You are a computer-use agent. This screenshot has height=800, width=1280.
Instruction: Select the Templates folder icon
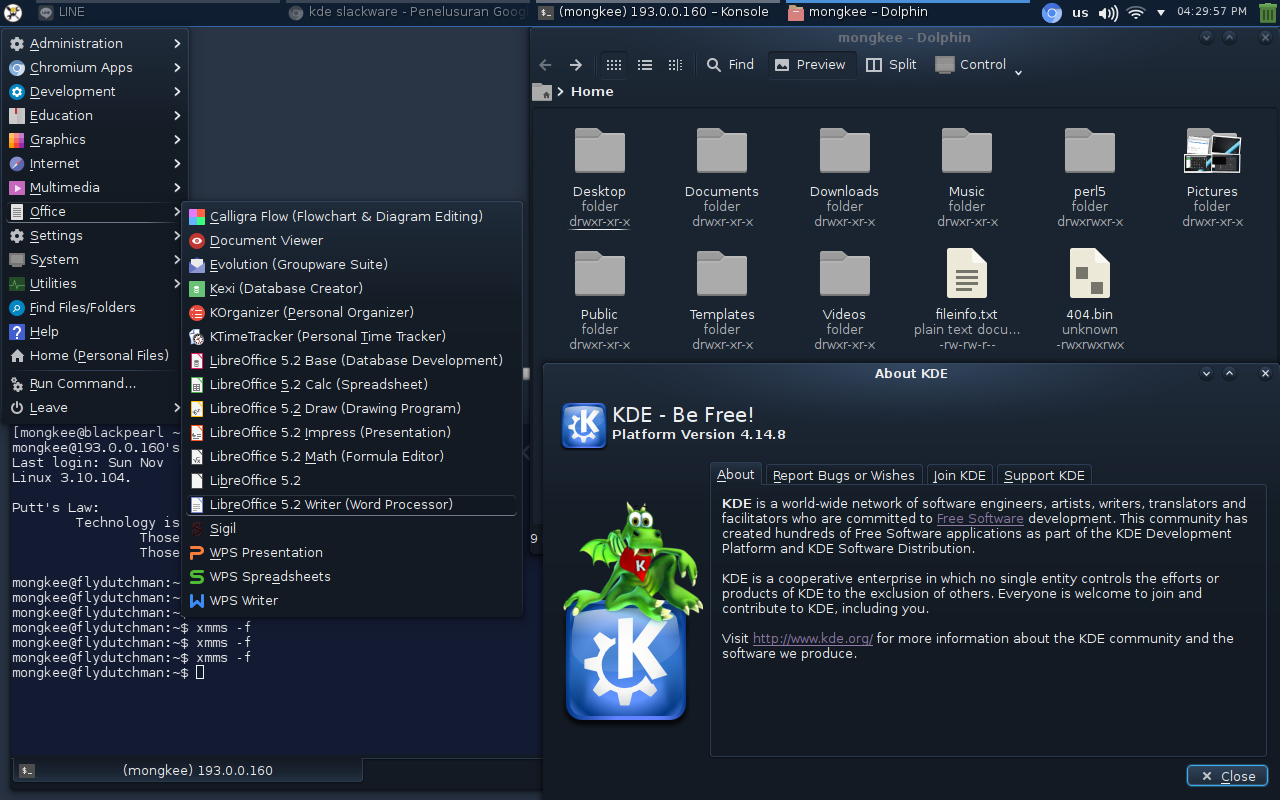722,275
